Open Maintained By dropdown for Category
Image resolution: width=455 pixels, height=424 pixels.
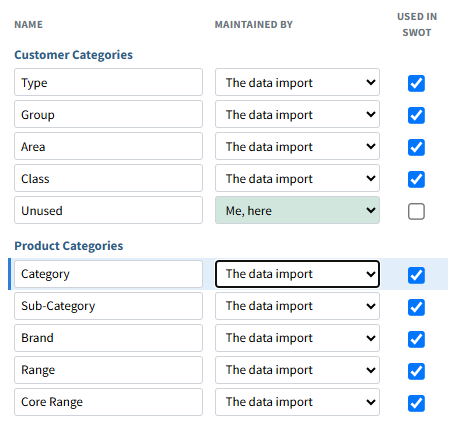[x=297, y=274]
